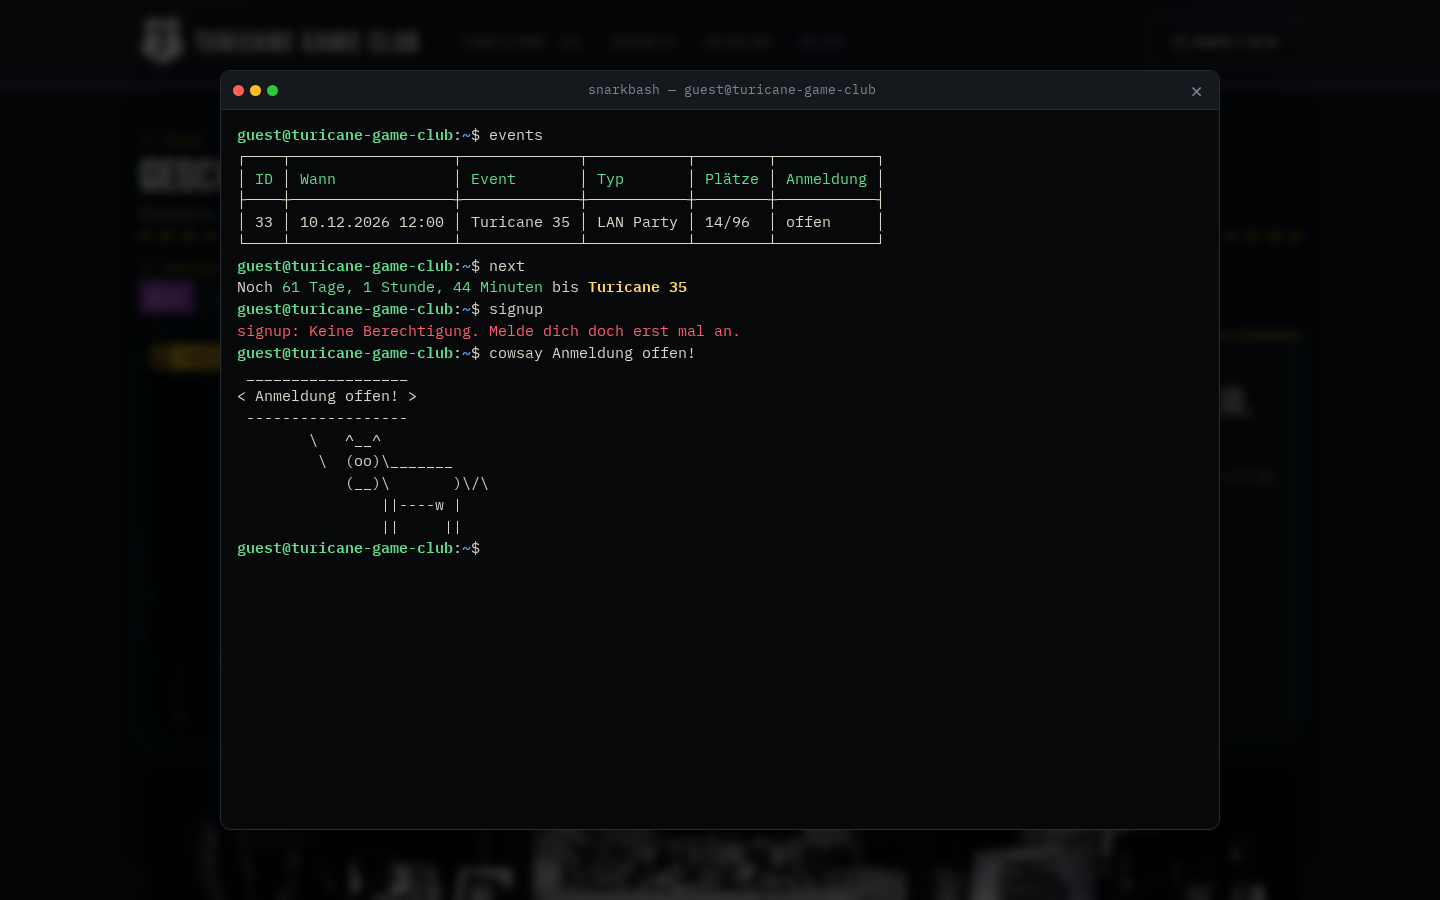This screenshot has height=900, width=1440.
Task: Click the typed 'signup' command
Action: 516,309
